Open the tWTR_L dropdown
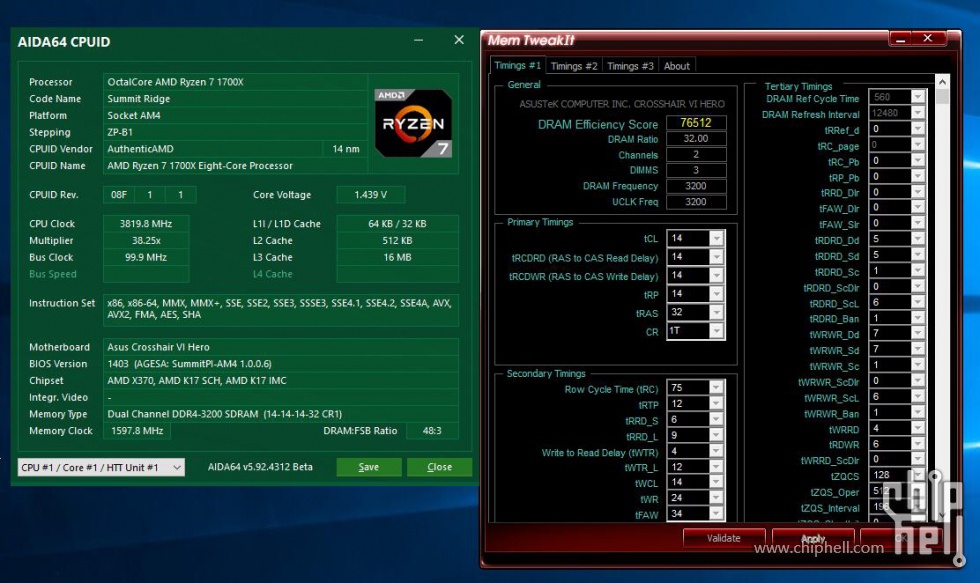 click(717, 467)
